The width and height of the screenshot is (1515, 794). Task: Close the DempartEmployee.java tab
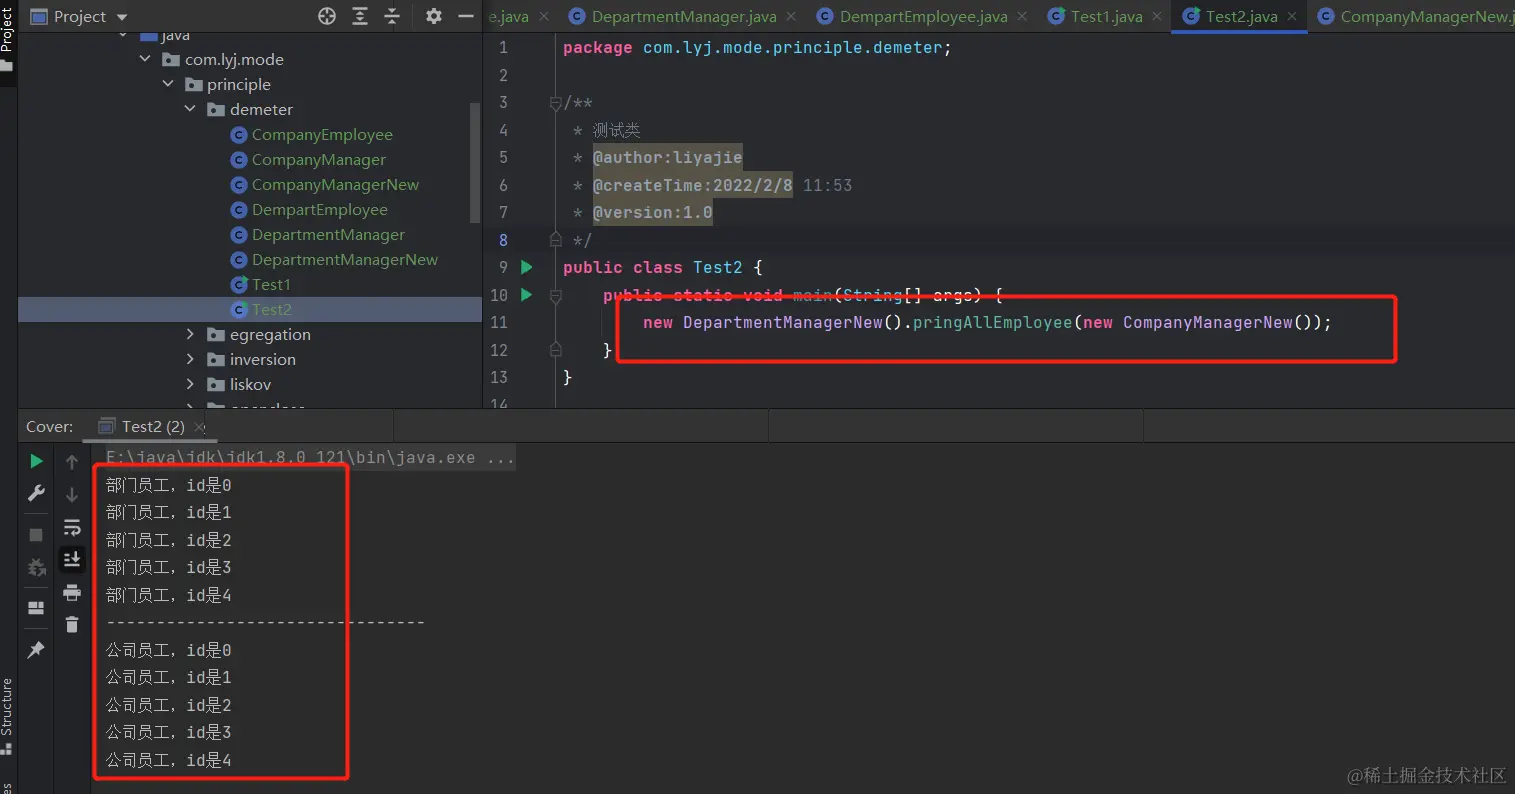click(1023, 17)
